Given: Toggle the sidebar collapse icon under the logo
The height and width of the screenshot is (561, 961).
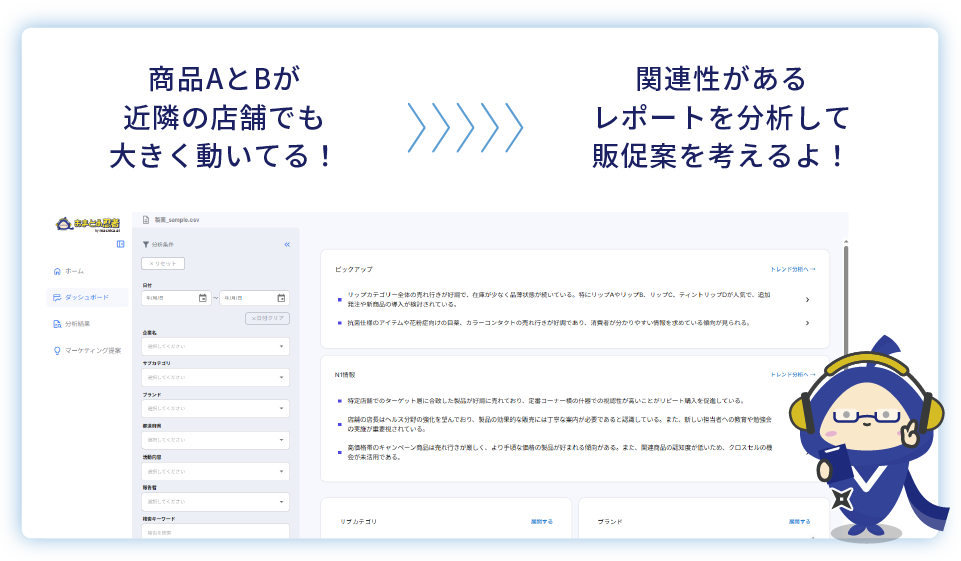Looking at the screenshot, I should (121, 244).
